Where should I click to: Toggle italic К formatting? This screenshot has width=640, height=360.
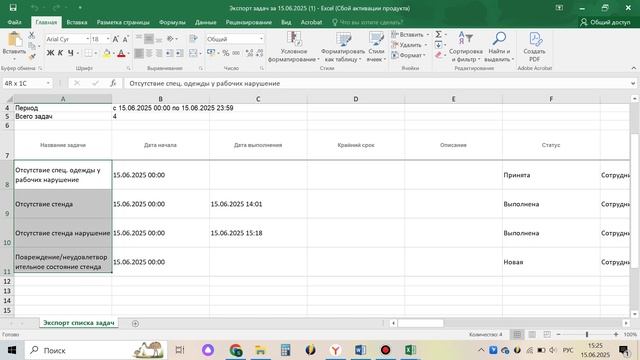[x=60, y=53]
